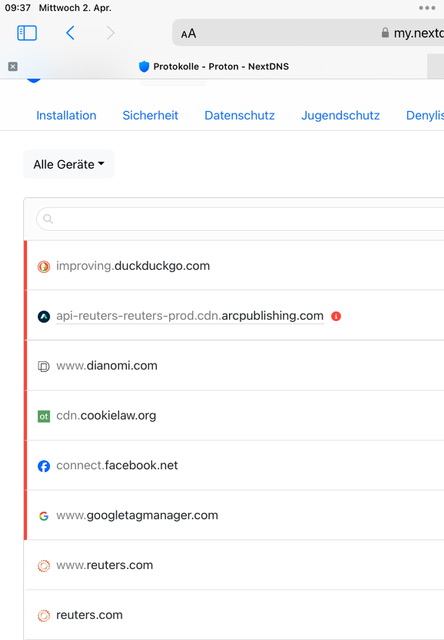Tap the dianomi favicon

tap(44, 366)
